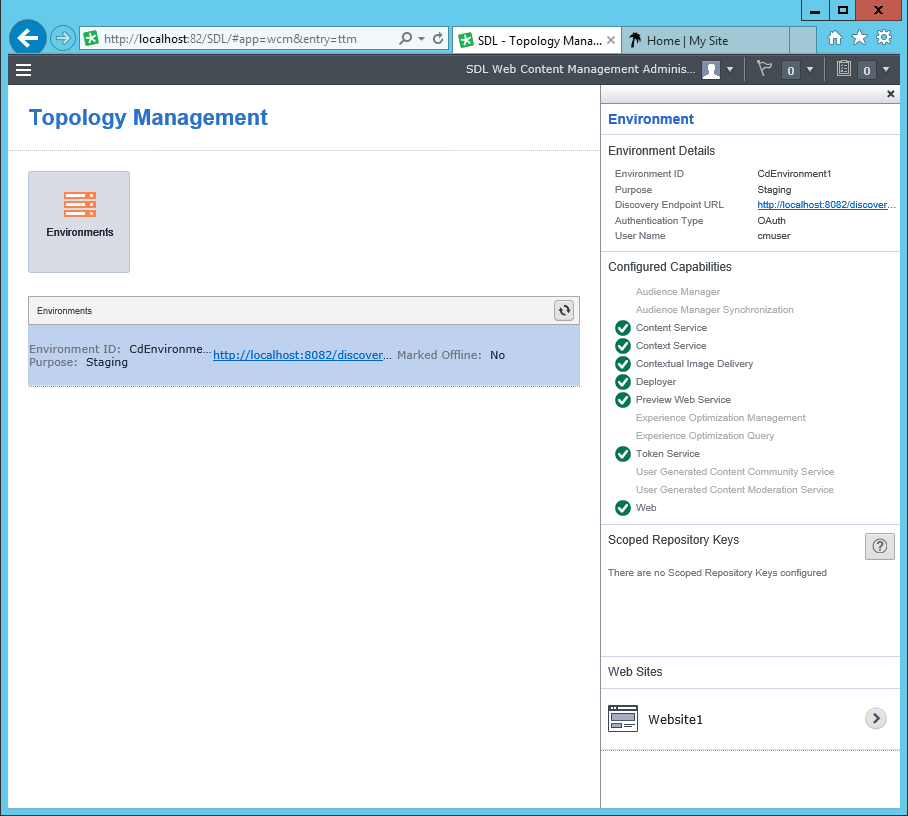Viewport: 908px width, 816px height.
Task: Expand Website1 details with chevron
Action: click(875, 719)
